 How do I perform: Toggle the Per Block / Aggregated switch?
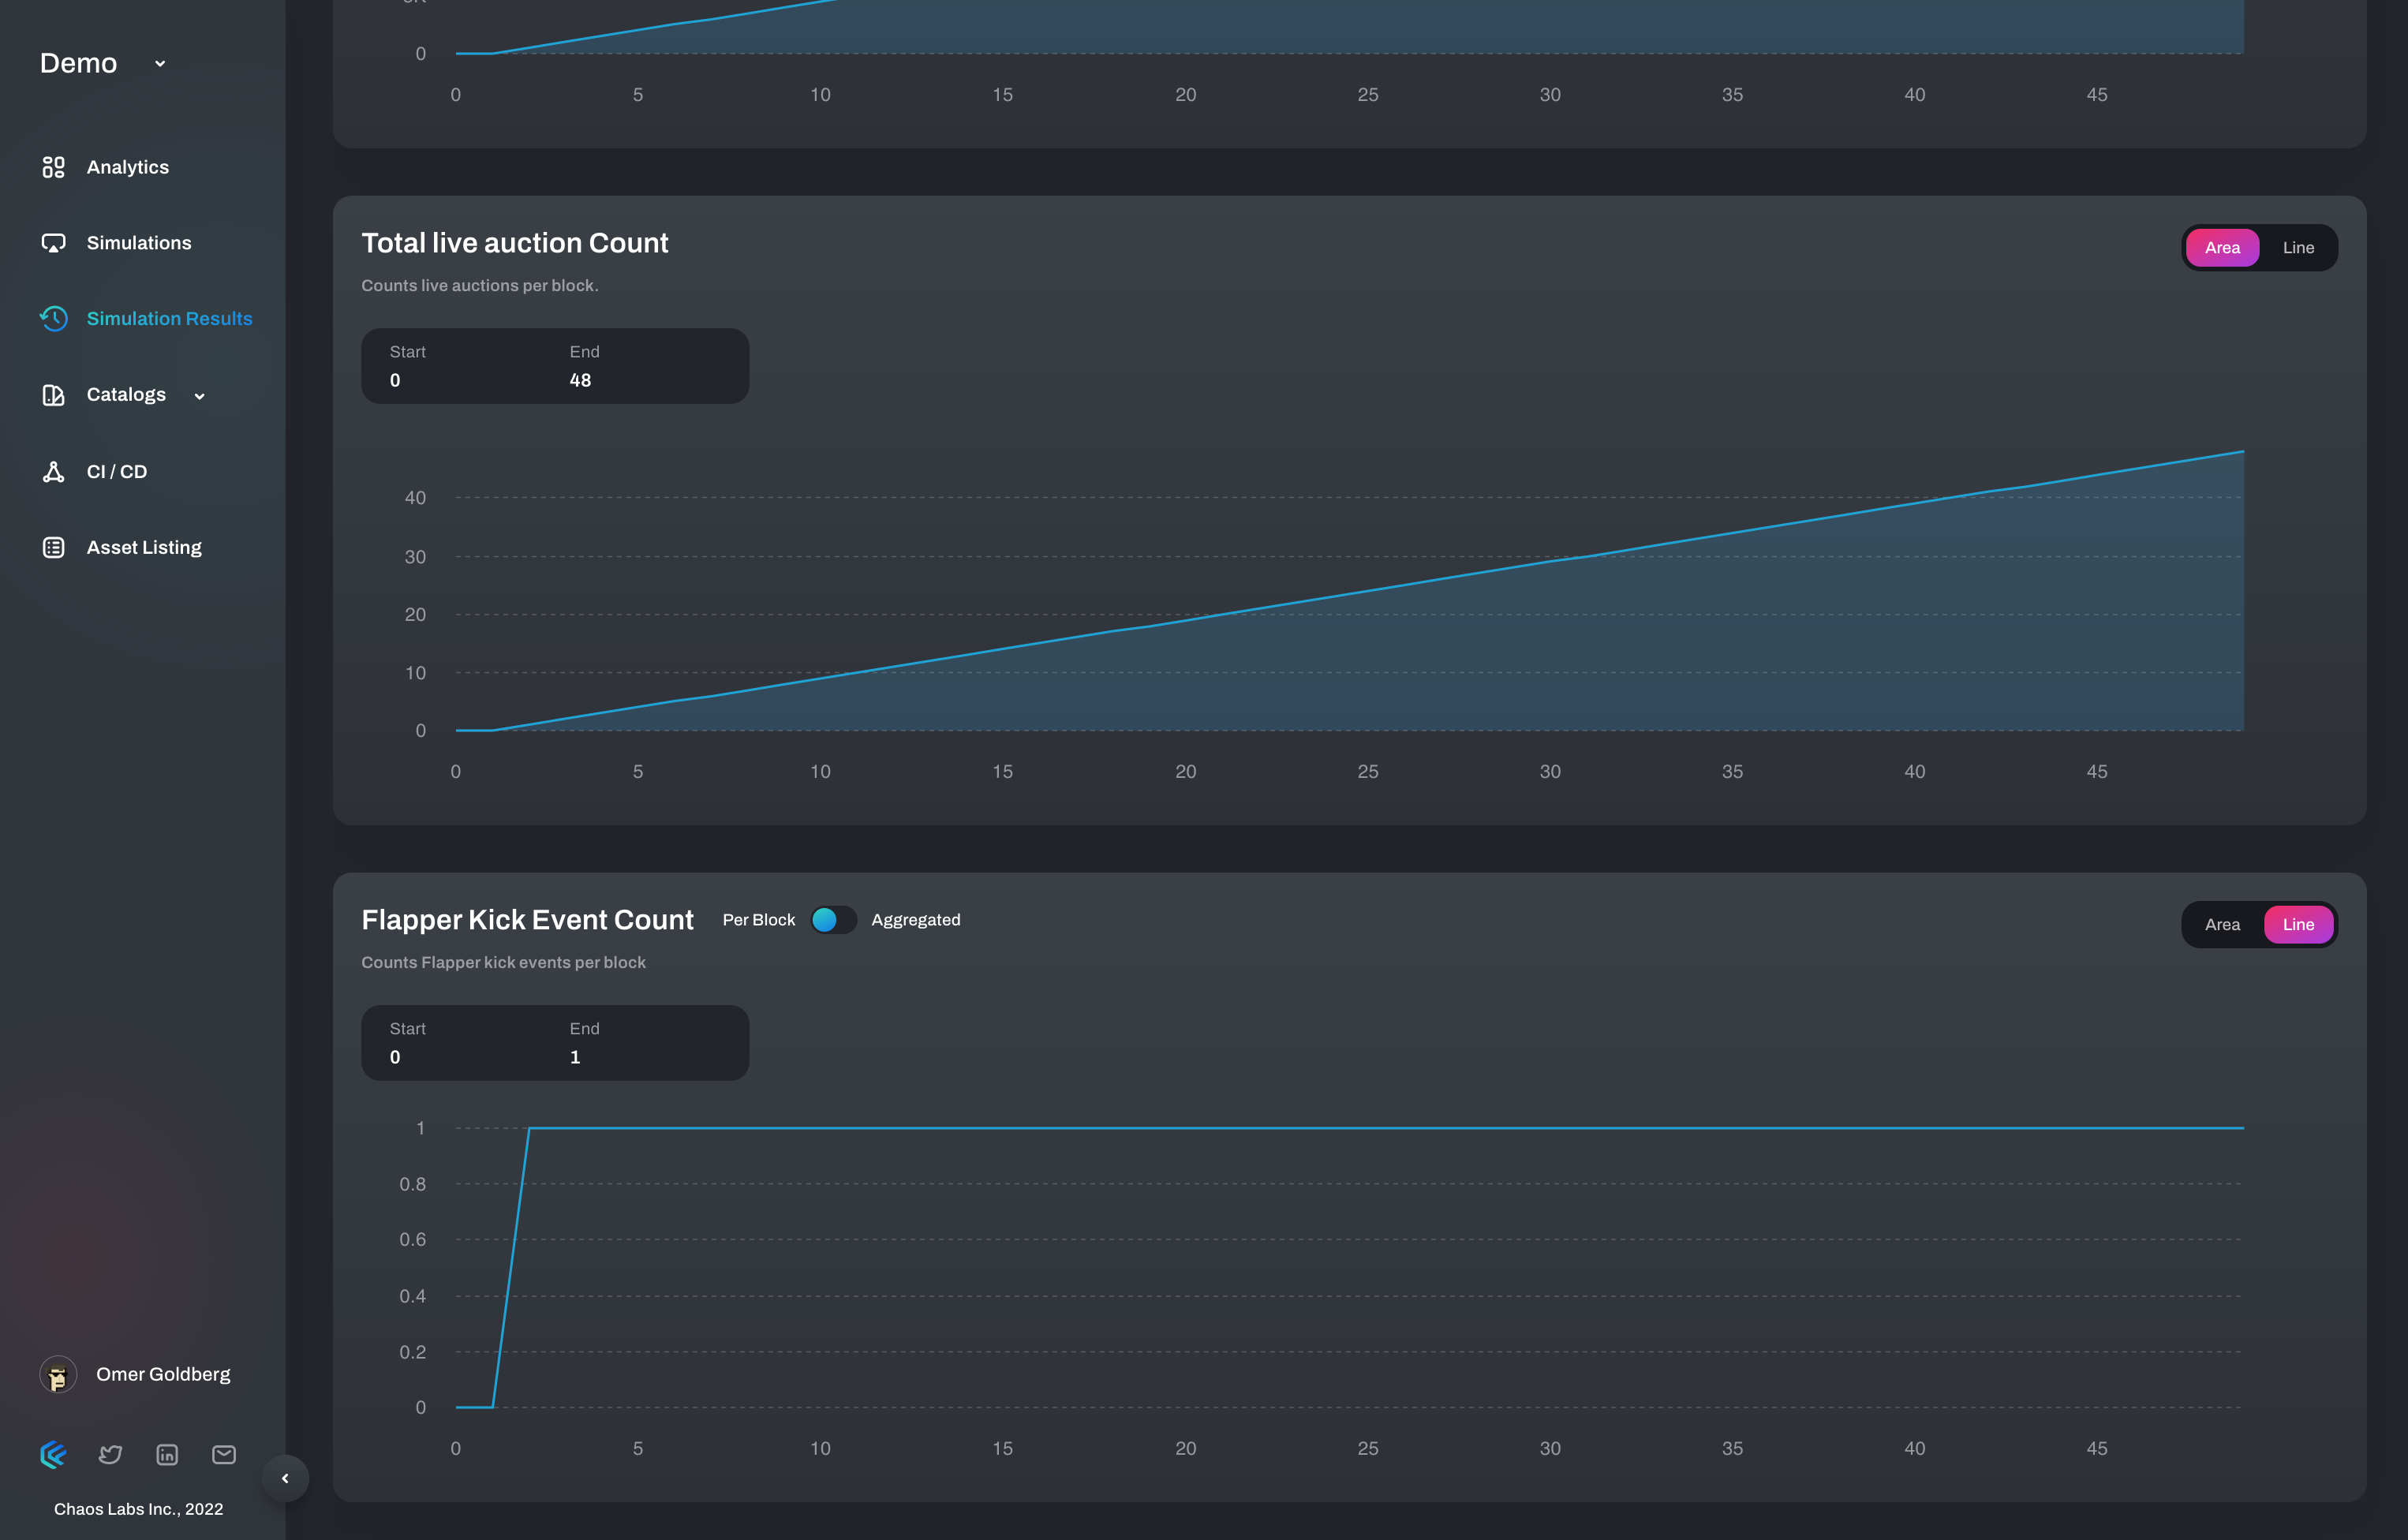coord(832,920)
